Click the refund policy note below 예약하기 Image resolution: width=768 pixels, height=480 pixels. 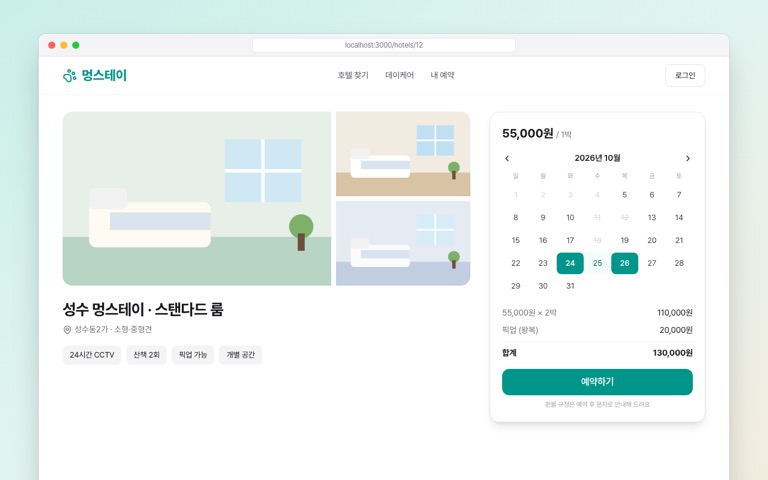click(597, 405)
